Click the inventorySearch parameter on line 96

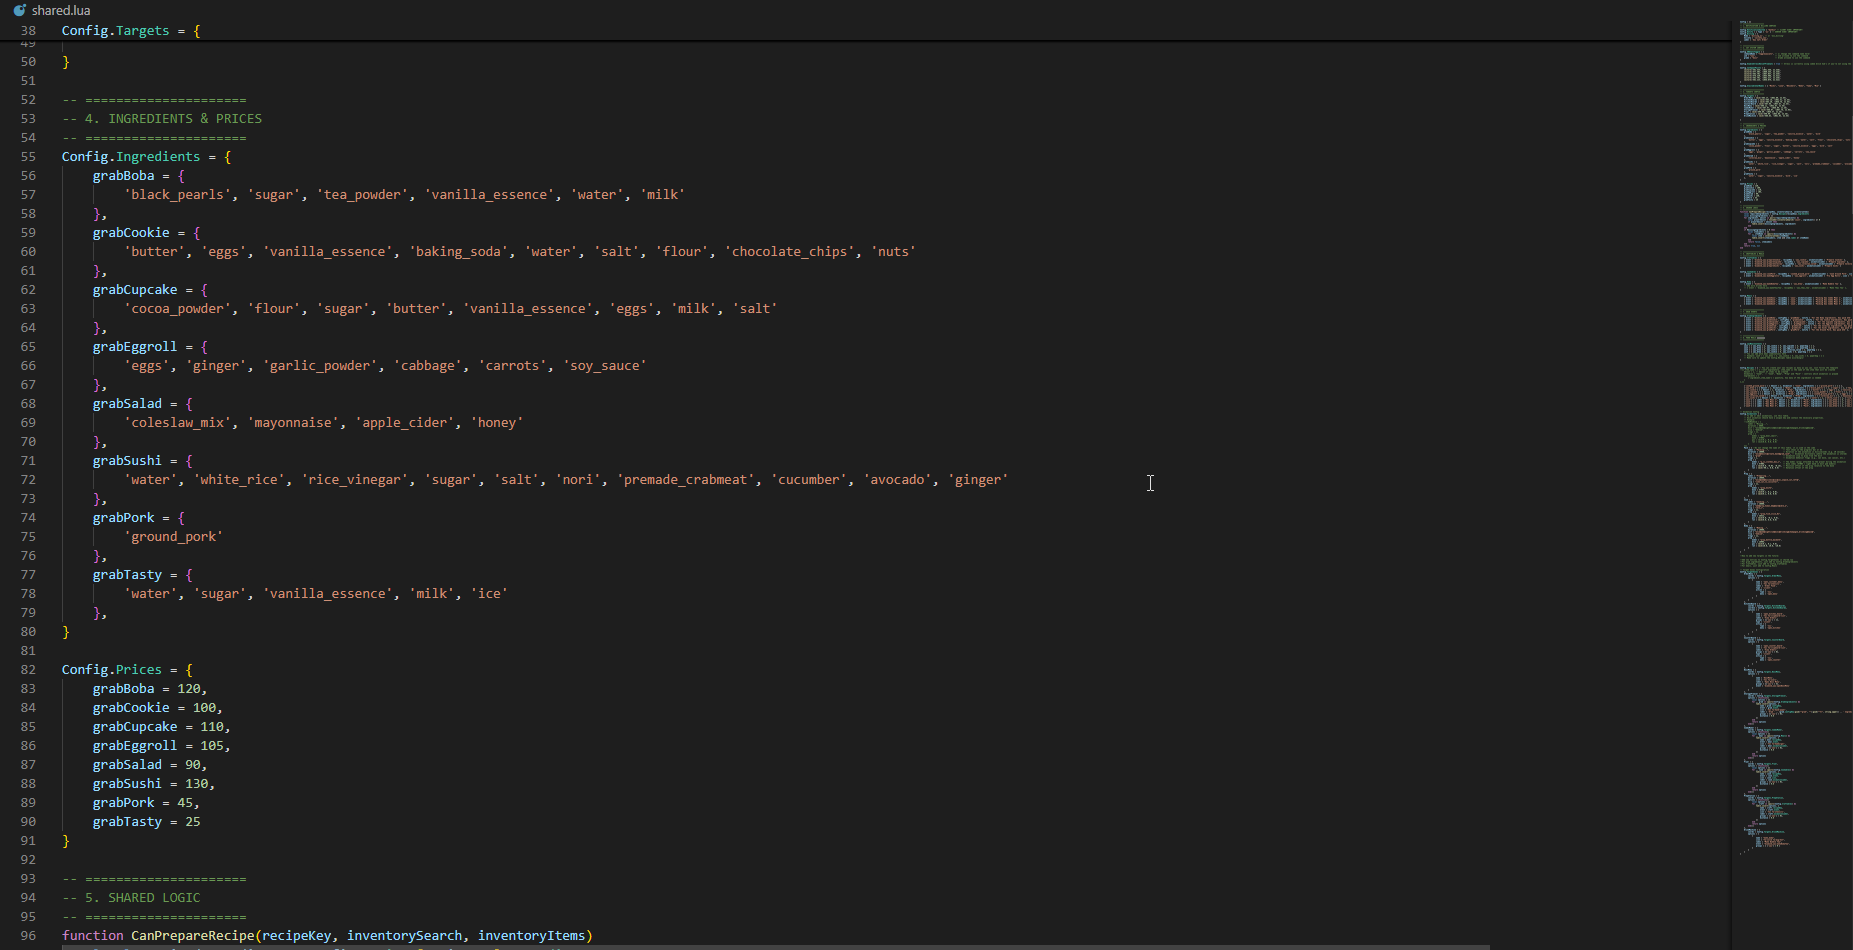[x=404, y=935]
